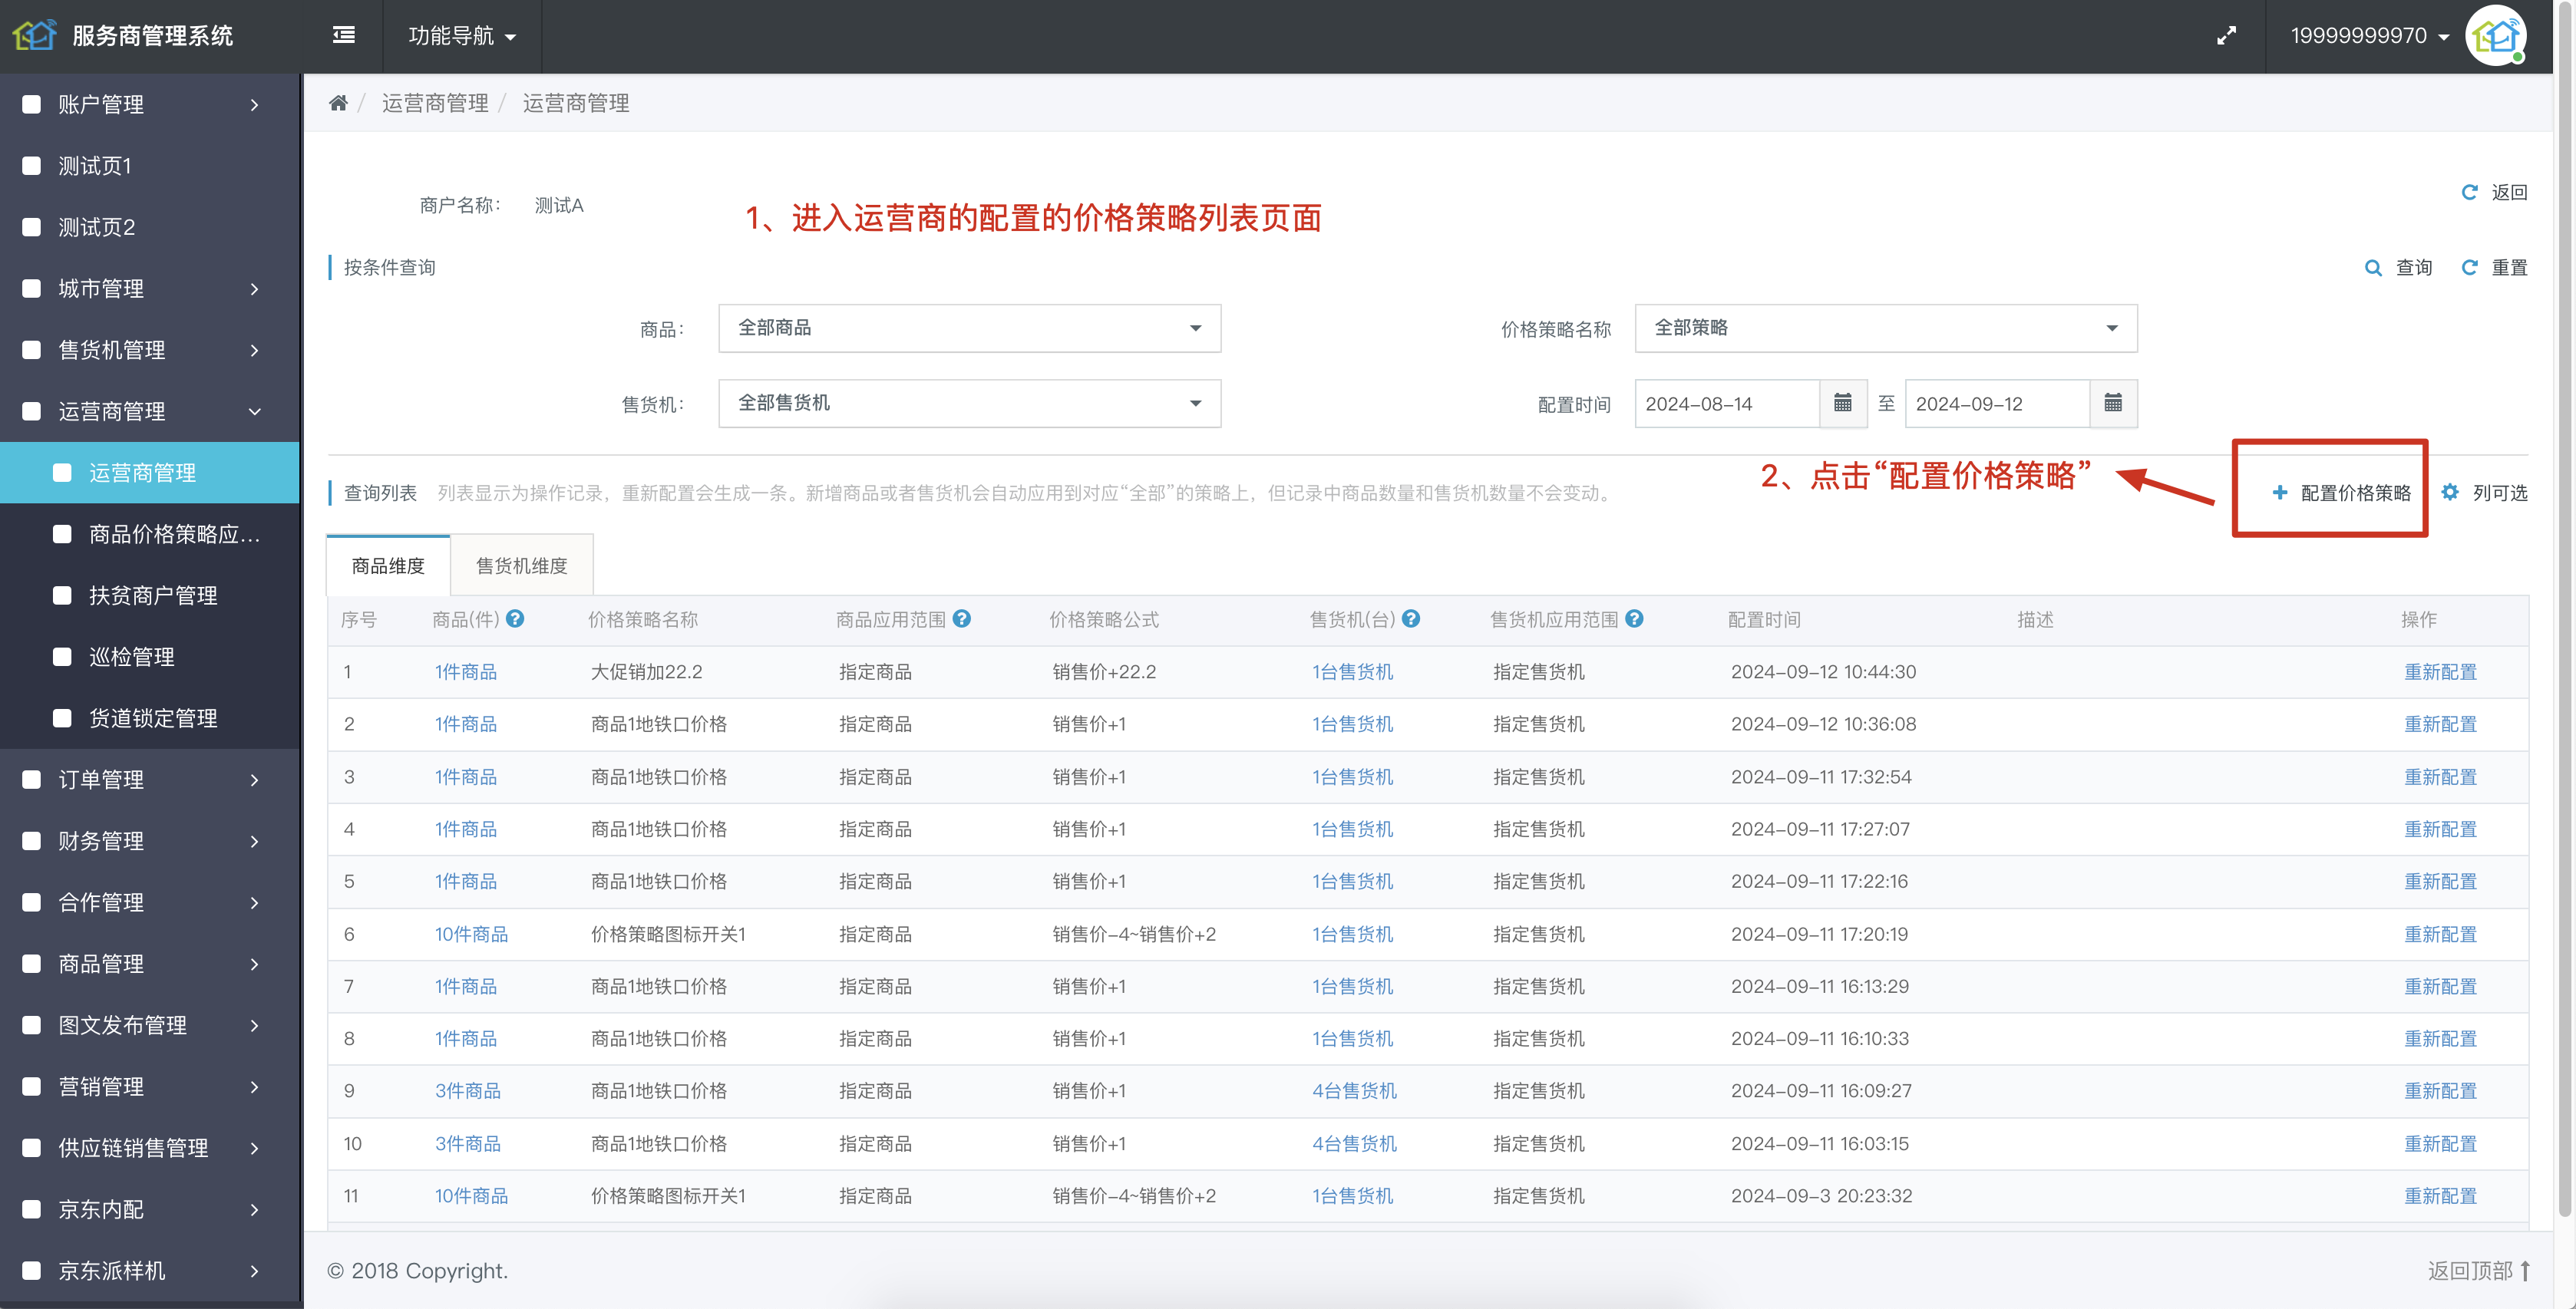Expand the 合作管理 sidebar menu
This screenshot has height=1309, width=2576.
tap(150, 902)
